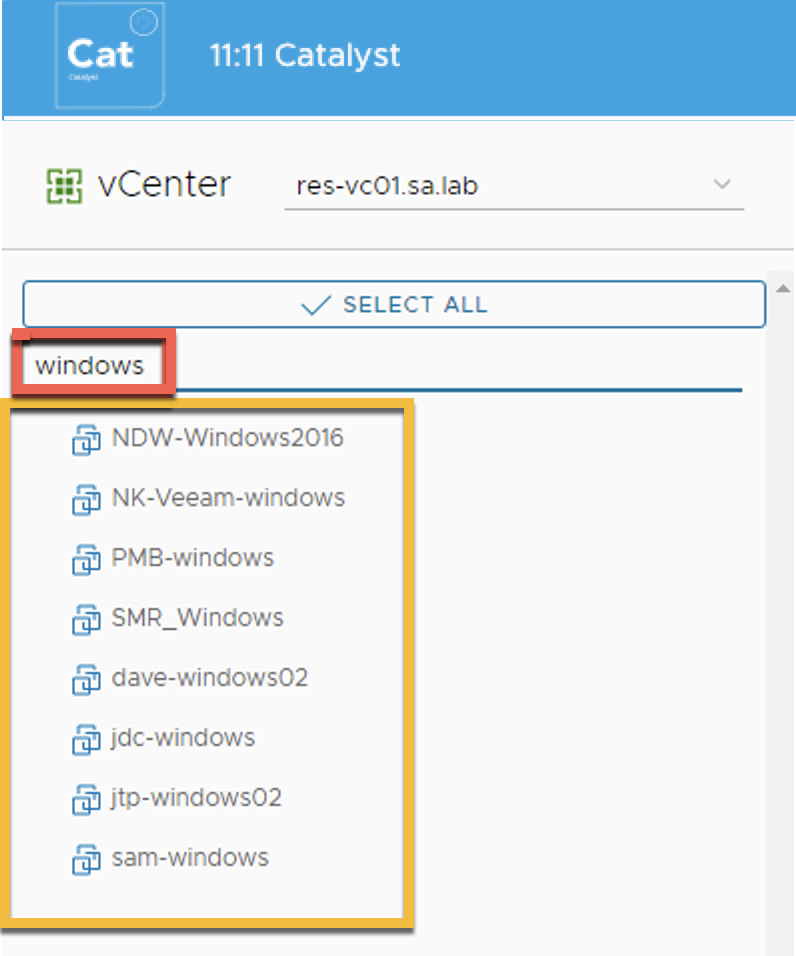This screenshot has height=956, width=796.
Task: Click the VM icon beside SMR_Windows
Action: pos(87,619)
